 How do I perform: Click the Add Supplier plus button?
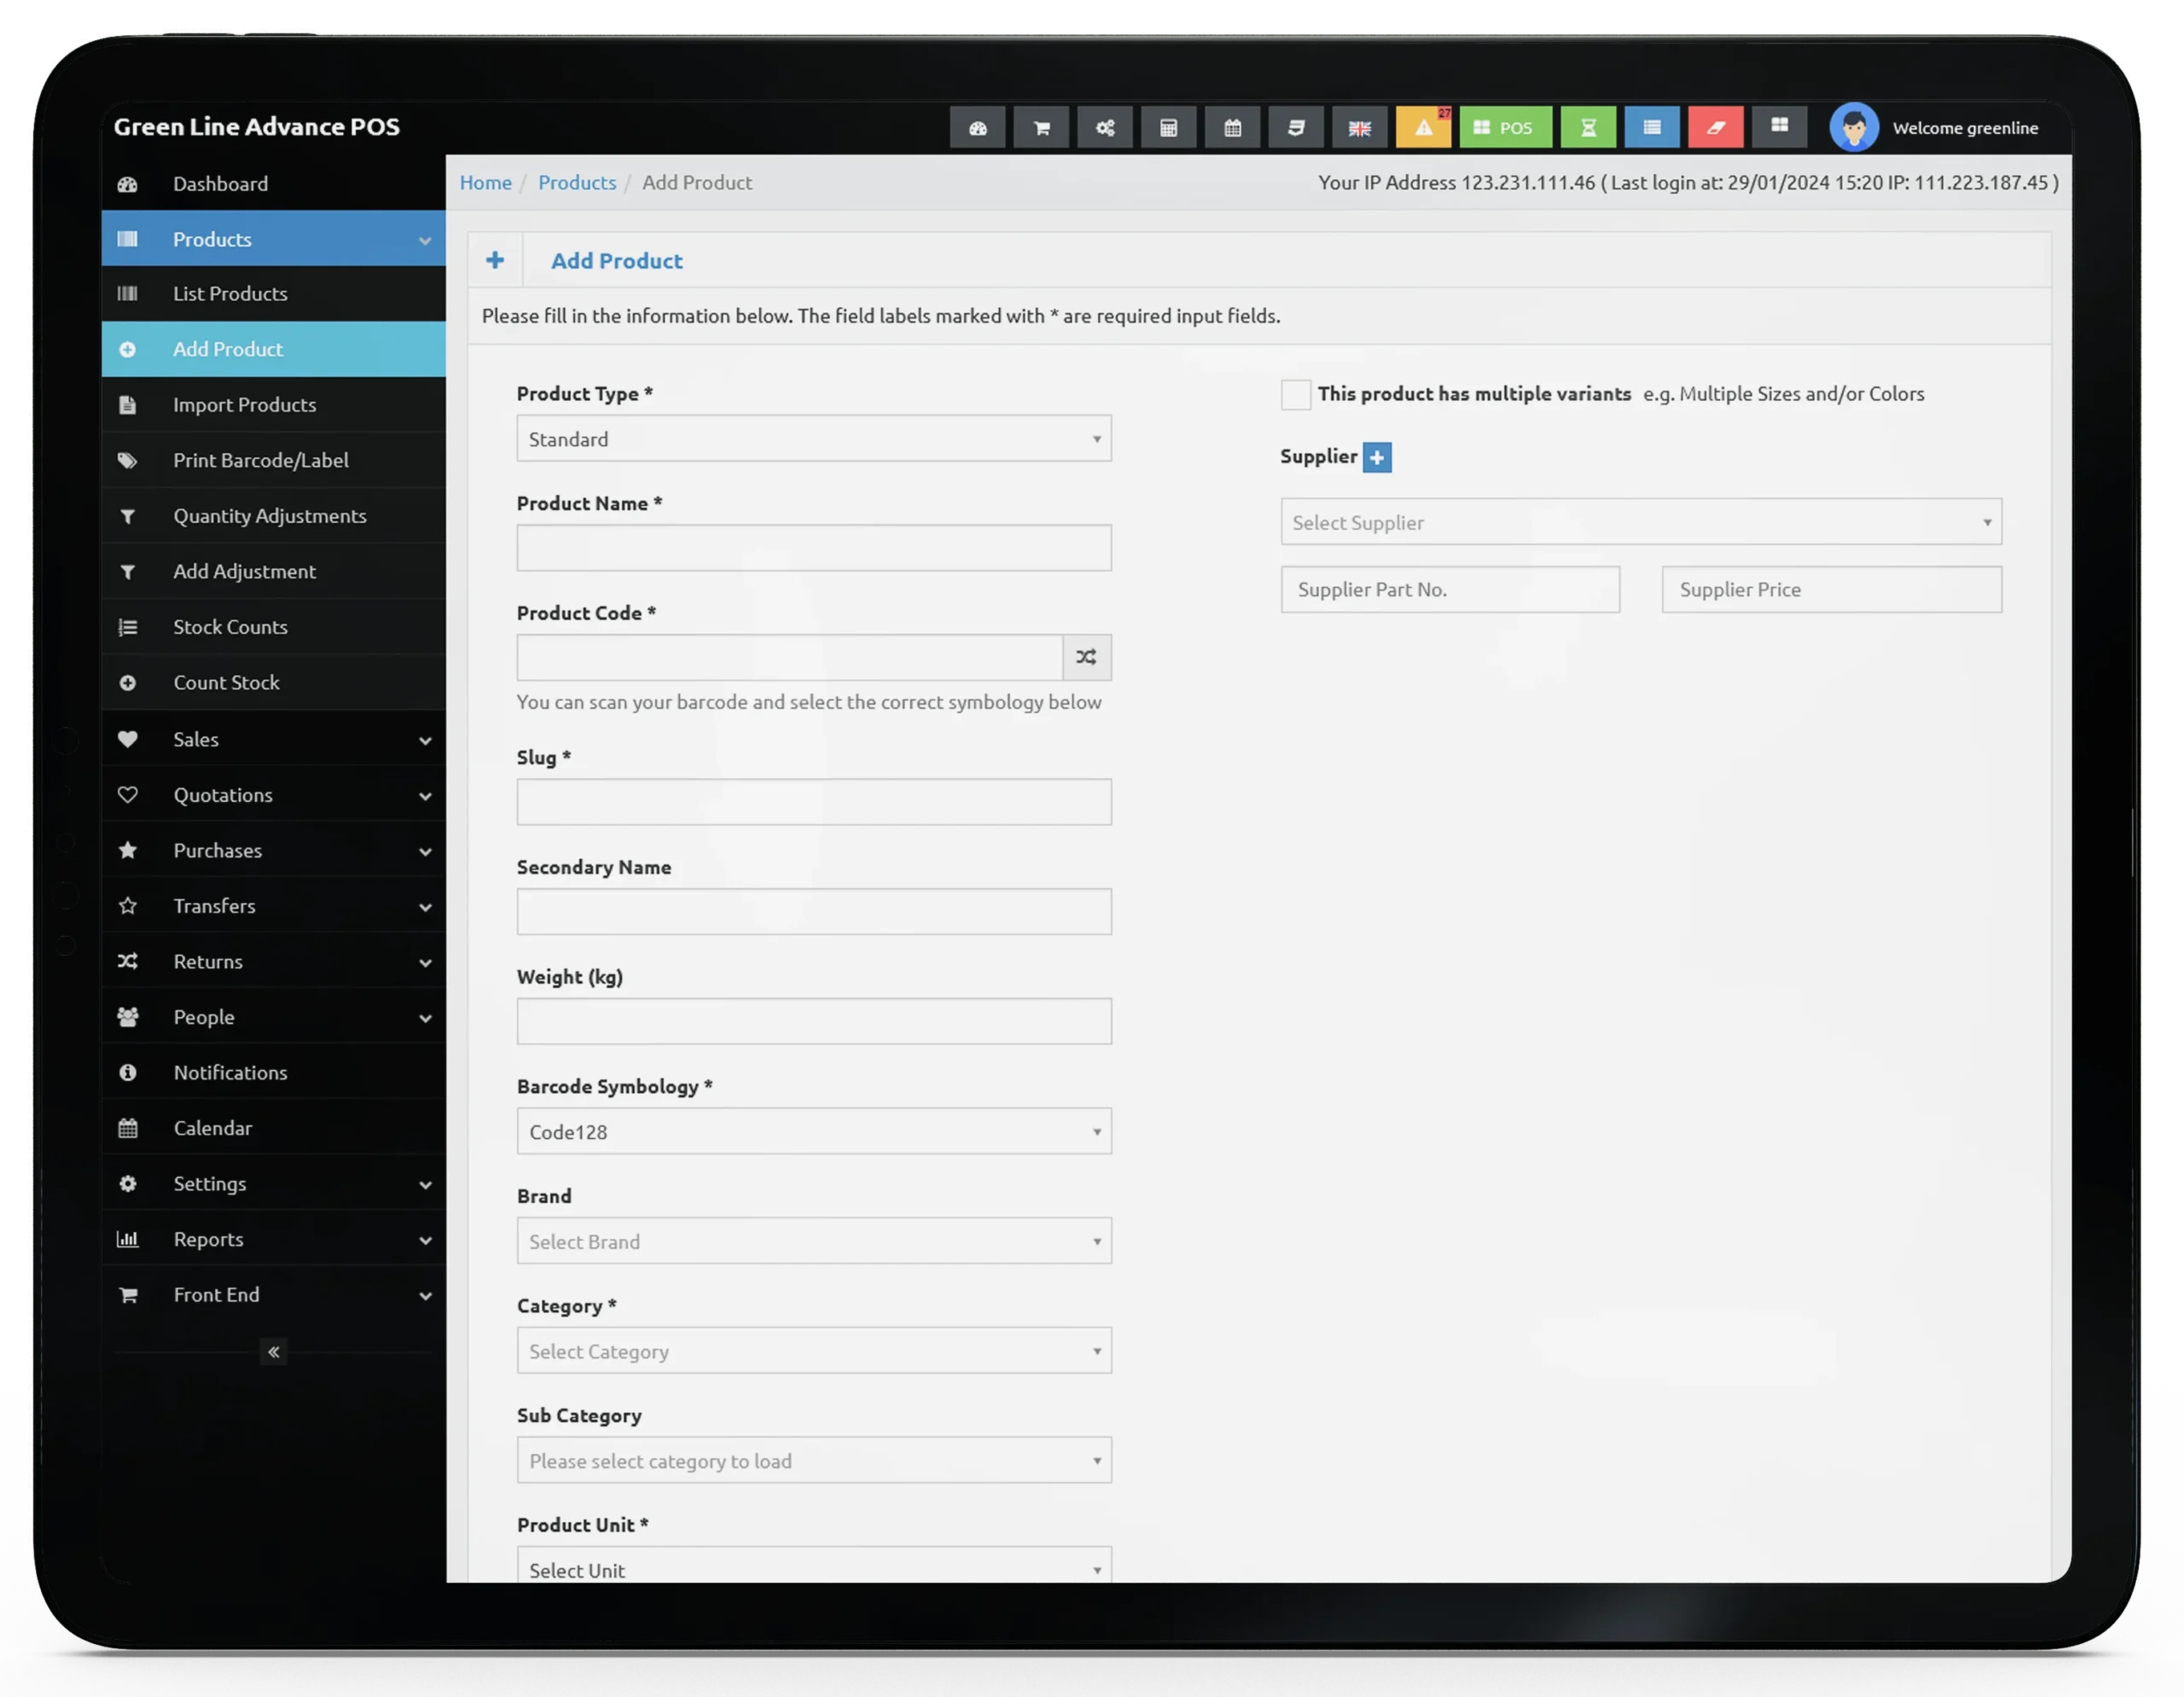pyautogui.click(x=1378, y=456)
